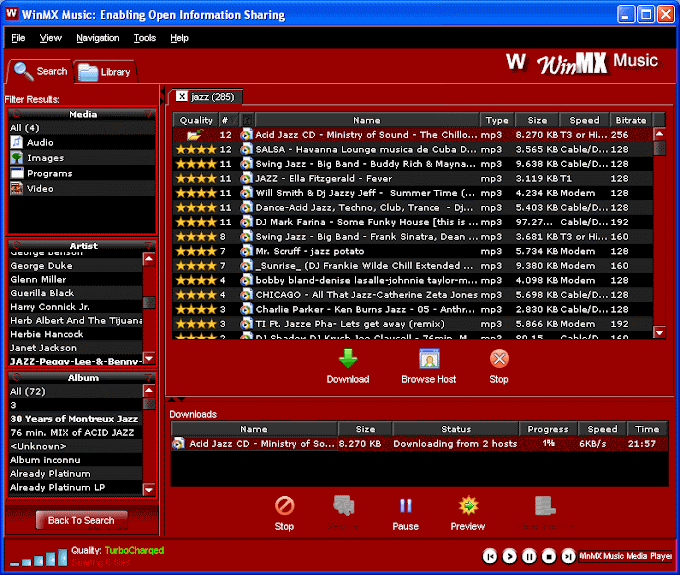Click the refresh circle in Media header
The image size is (680, 575).
click(x=17, y=114)
